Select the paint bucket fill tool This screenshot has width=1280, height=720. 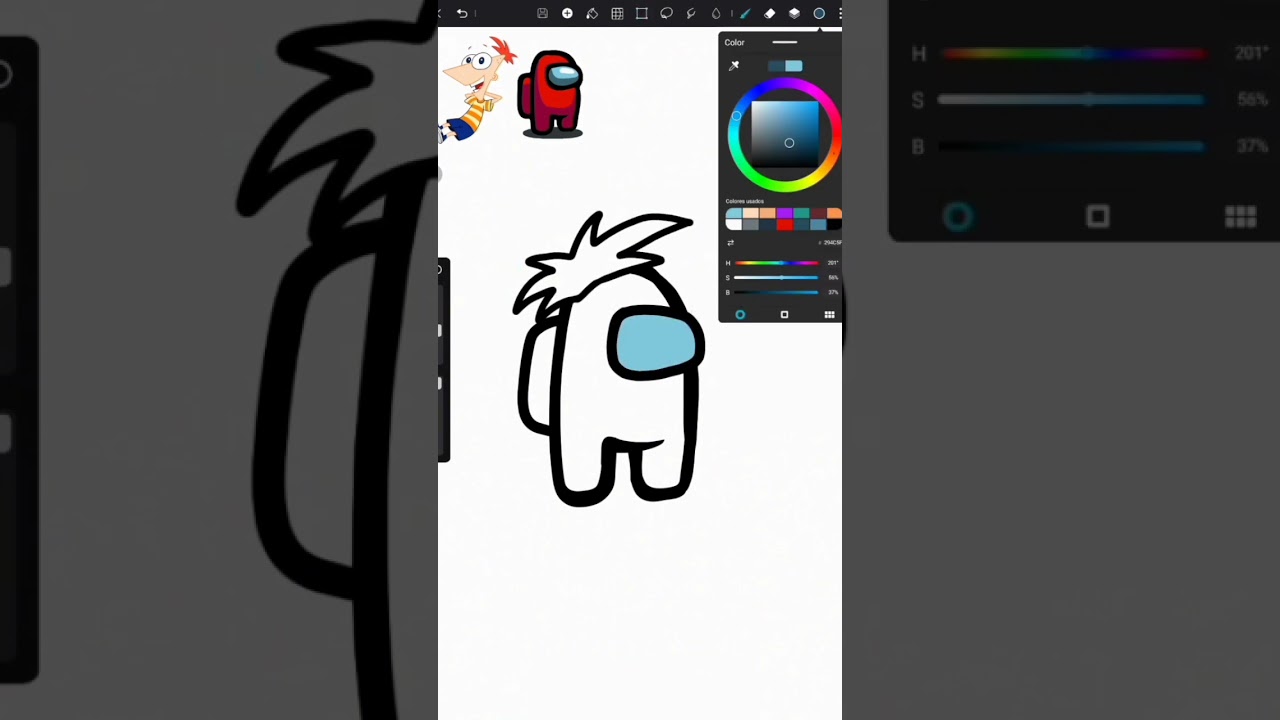tap(592, 13)
